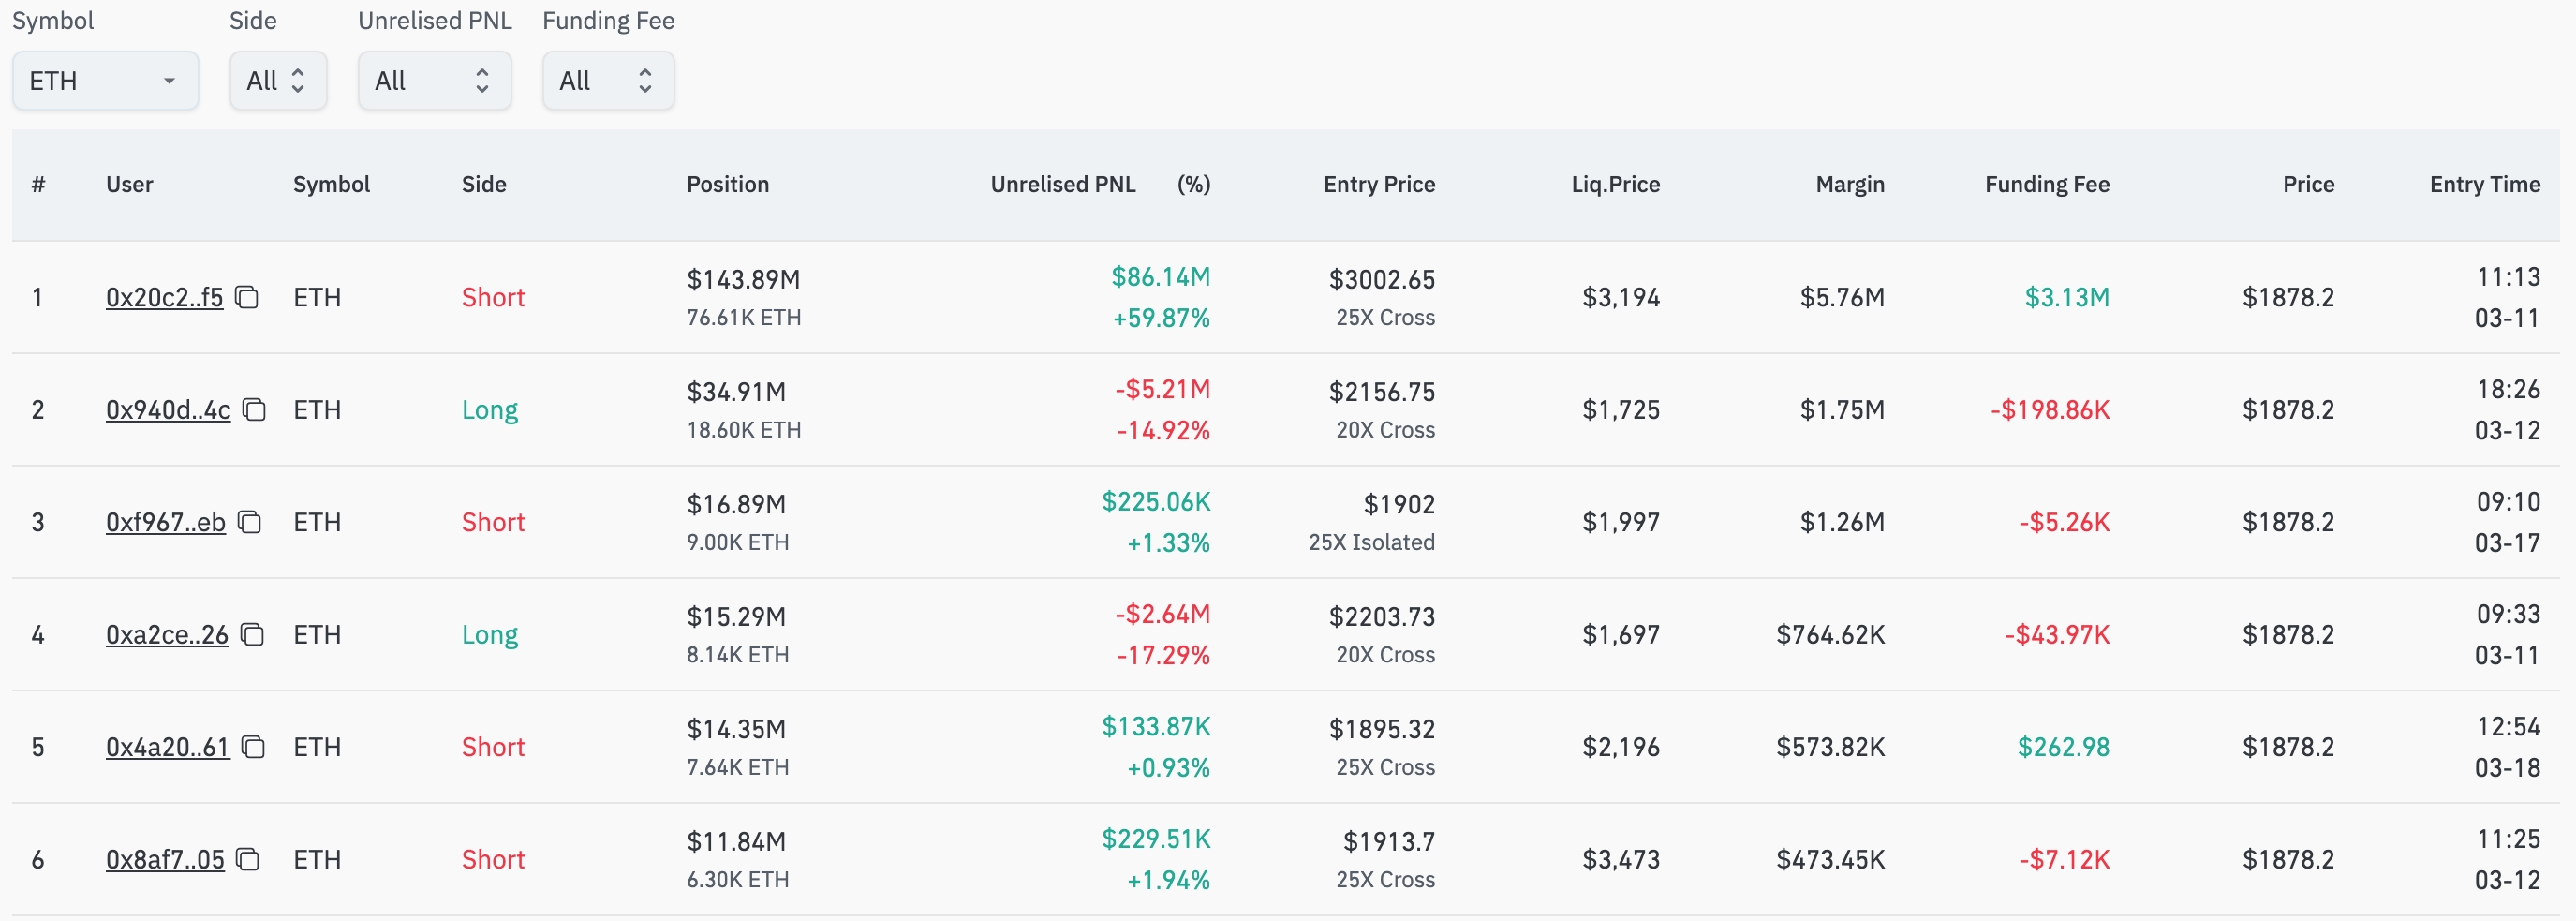Click the caret icon on the Symbol selector
Image resolution: width=2576 pixels, height=921 pixels.
pos(168,80)
